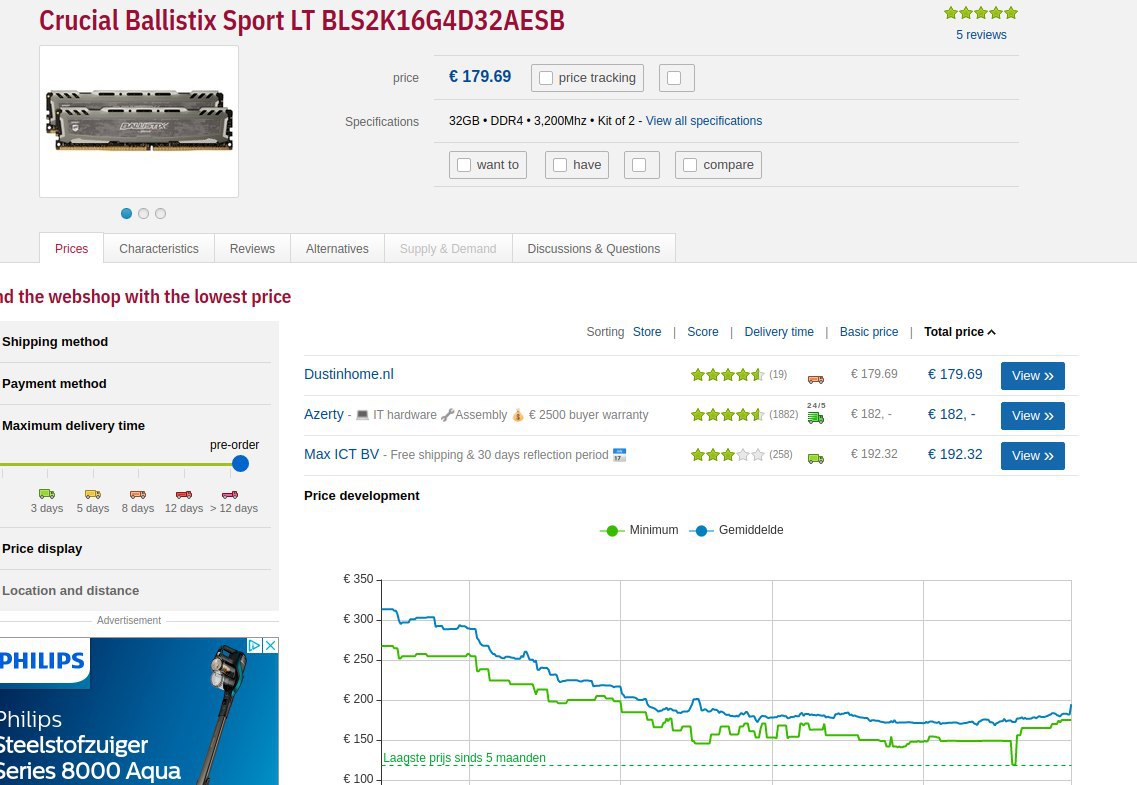This screenshot has height=785, width=1137.
Task: Open the '5 reviews' link
Action: [x=981, y=35]
